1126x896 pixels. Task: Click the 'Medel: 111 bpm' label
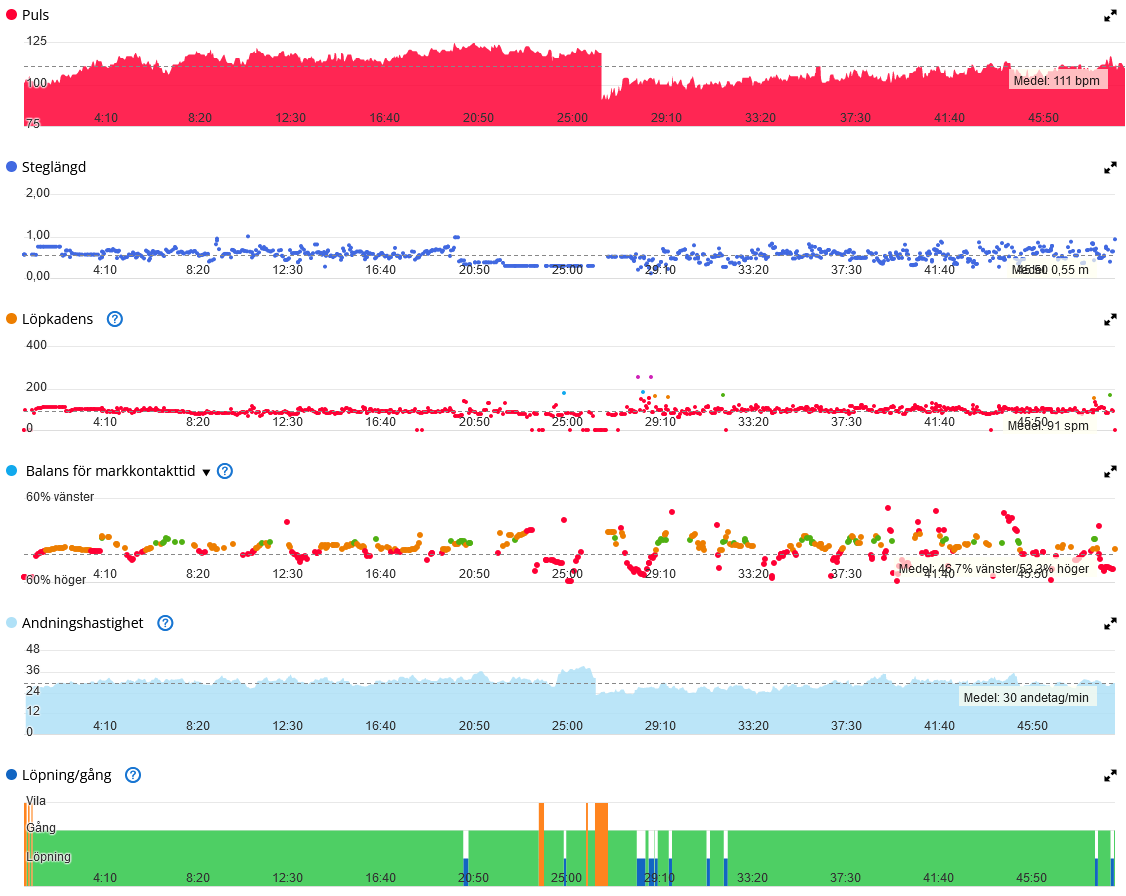point(1056,80)
